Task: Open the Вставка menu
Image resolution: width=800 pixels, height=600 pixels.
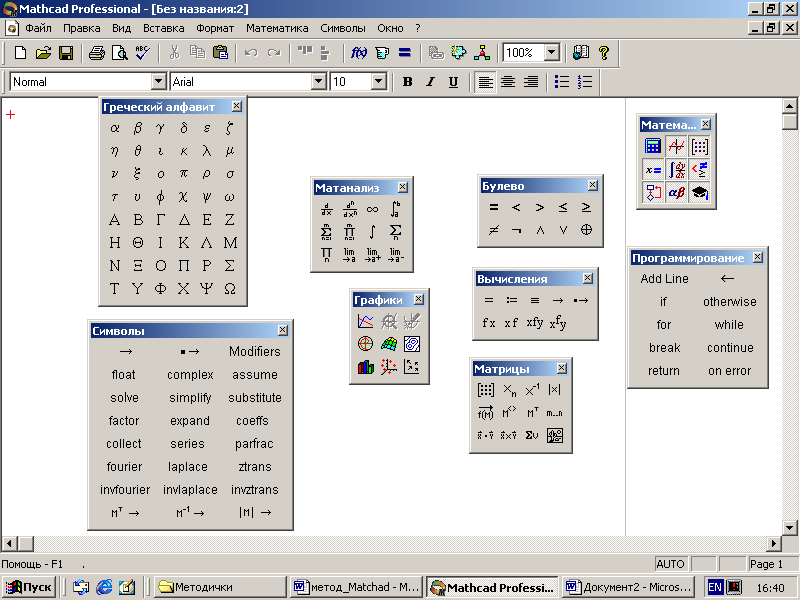Action: click(163, 28)
